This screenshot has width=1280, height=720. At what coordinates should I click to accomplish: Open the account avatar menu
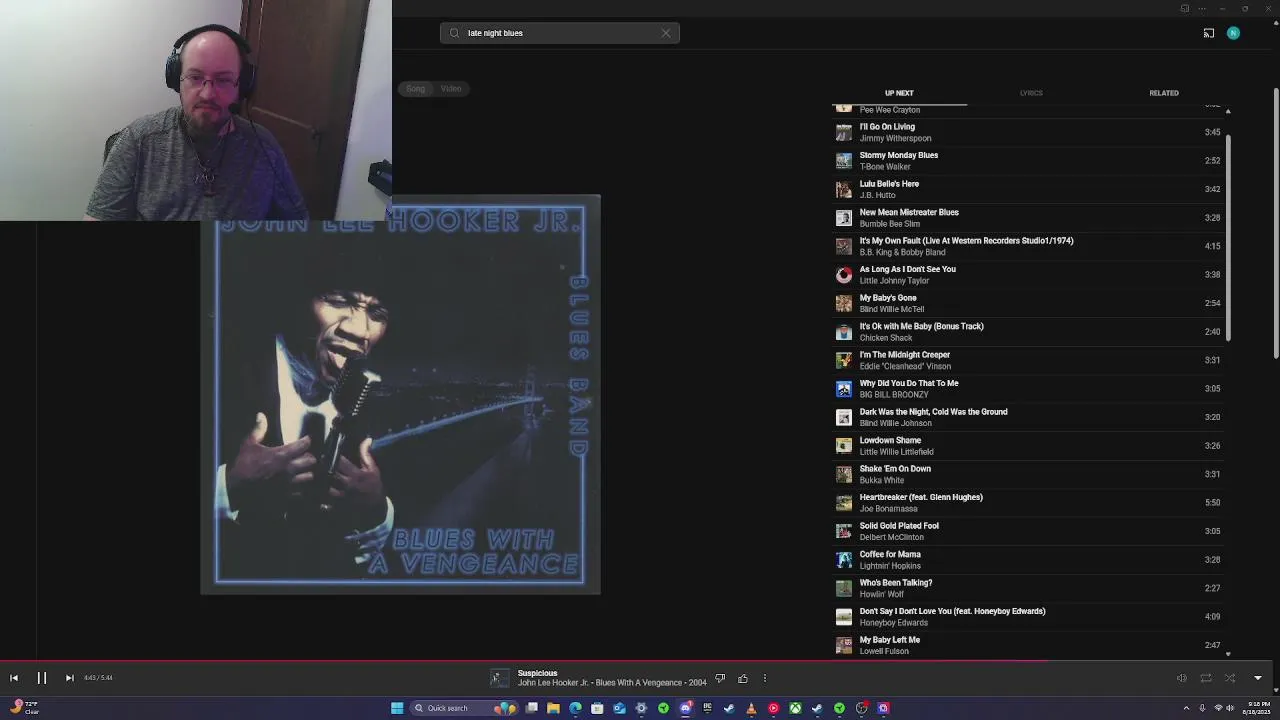[1233, 33]
